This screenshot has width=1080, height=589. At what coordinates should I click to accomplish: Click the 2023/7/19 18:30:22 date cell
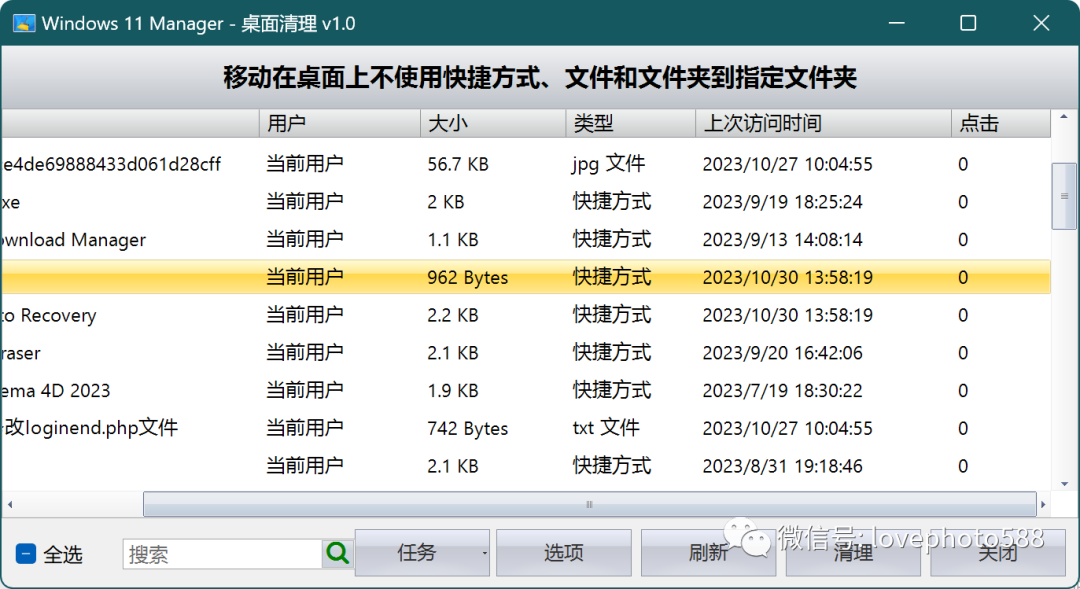pyautogui.click(x=782, y=391)
